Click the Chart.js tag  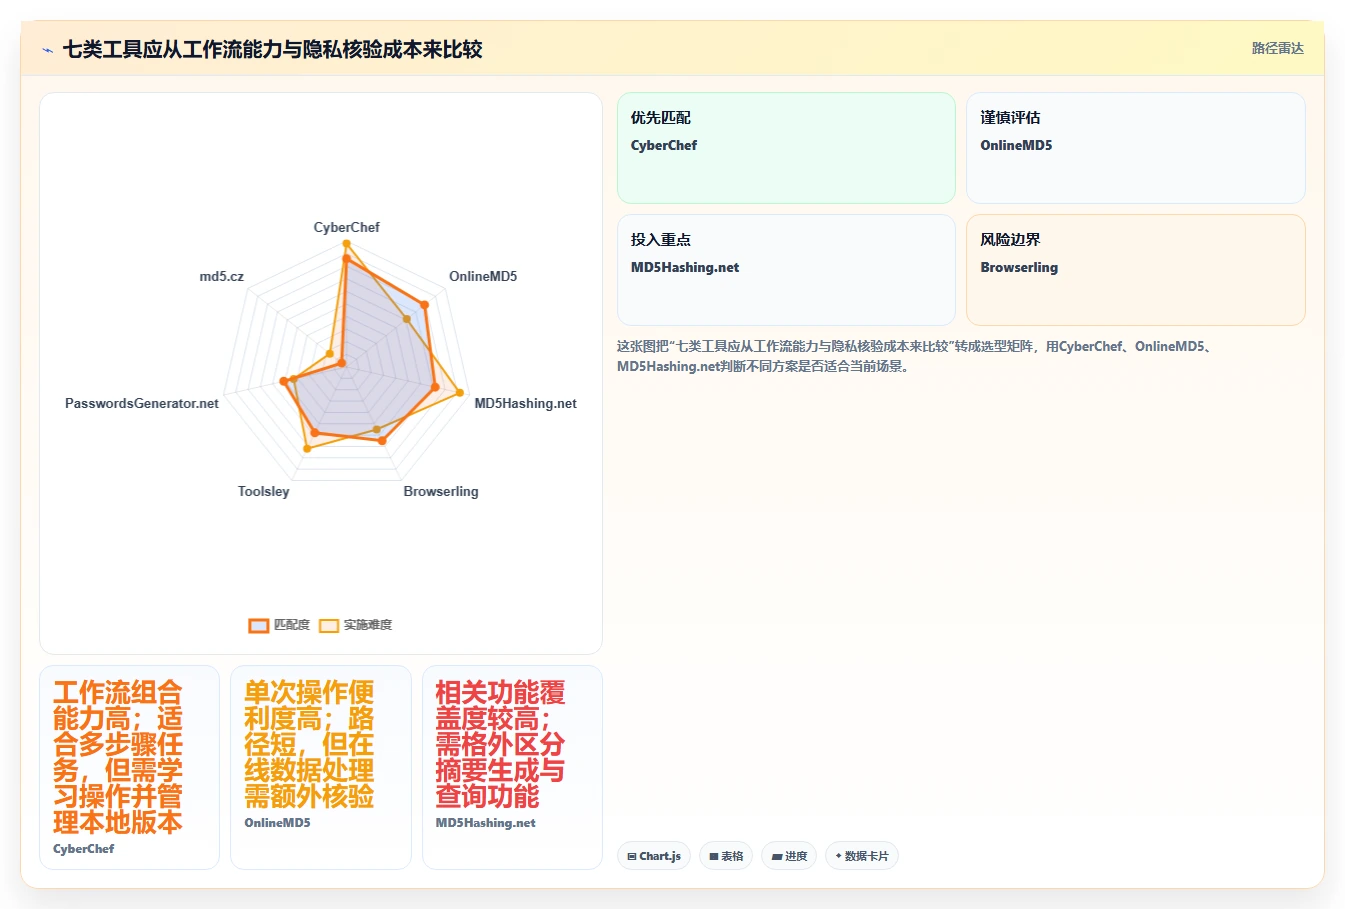654,856
